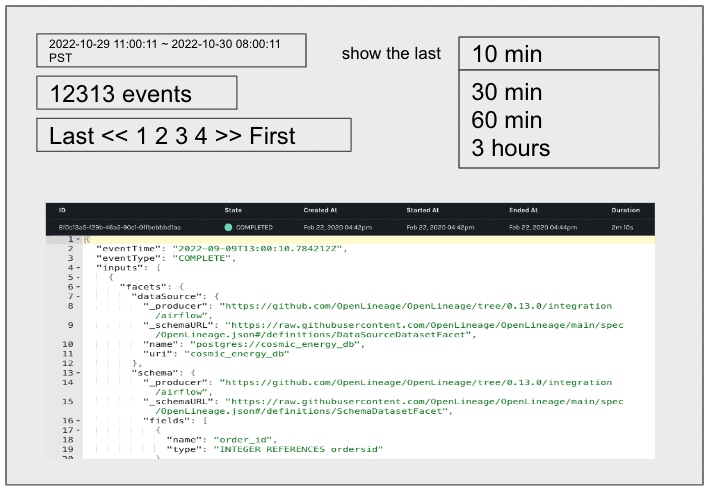Screen dimensions: 708x490
Task: Go to the Last page in pagination
Action: (70, 135)
